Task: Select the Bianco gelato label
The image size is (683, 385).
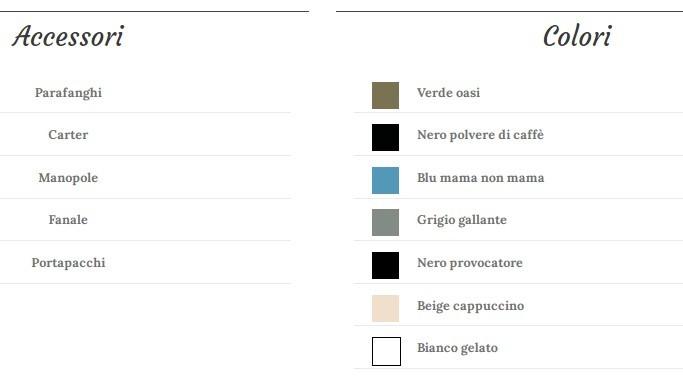Action: tap(457, 348)
